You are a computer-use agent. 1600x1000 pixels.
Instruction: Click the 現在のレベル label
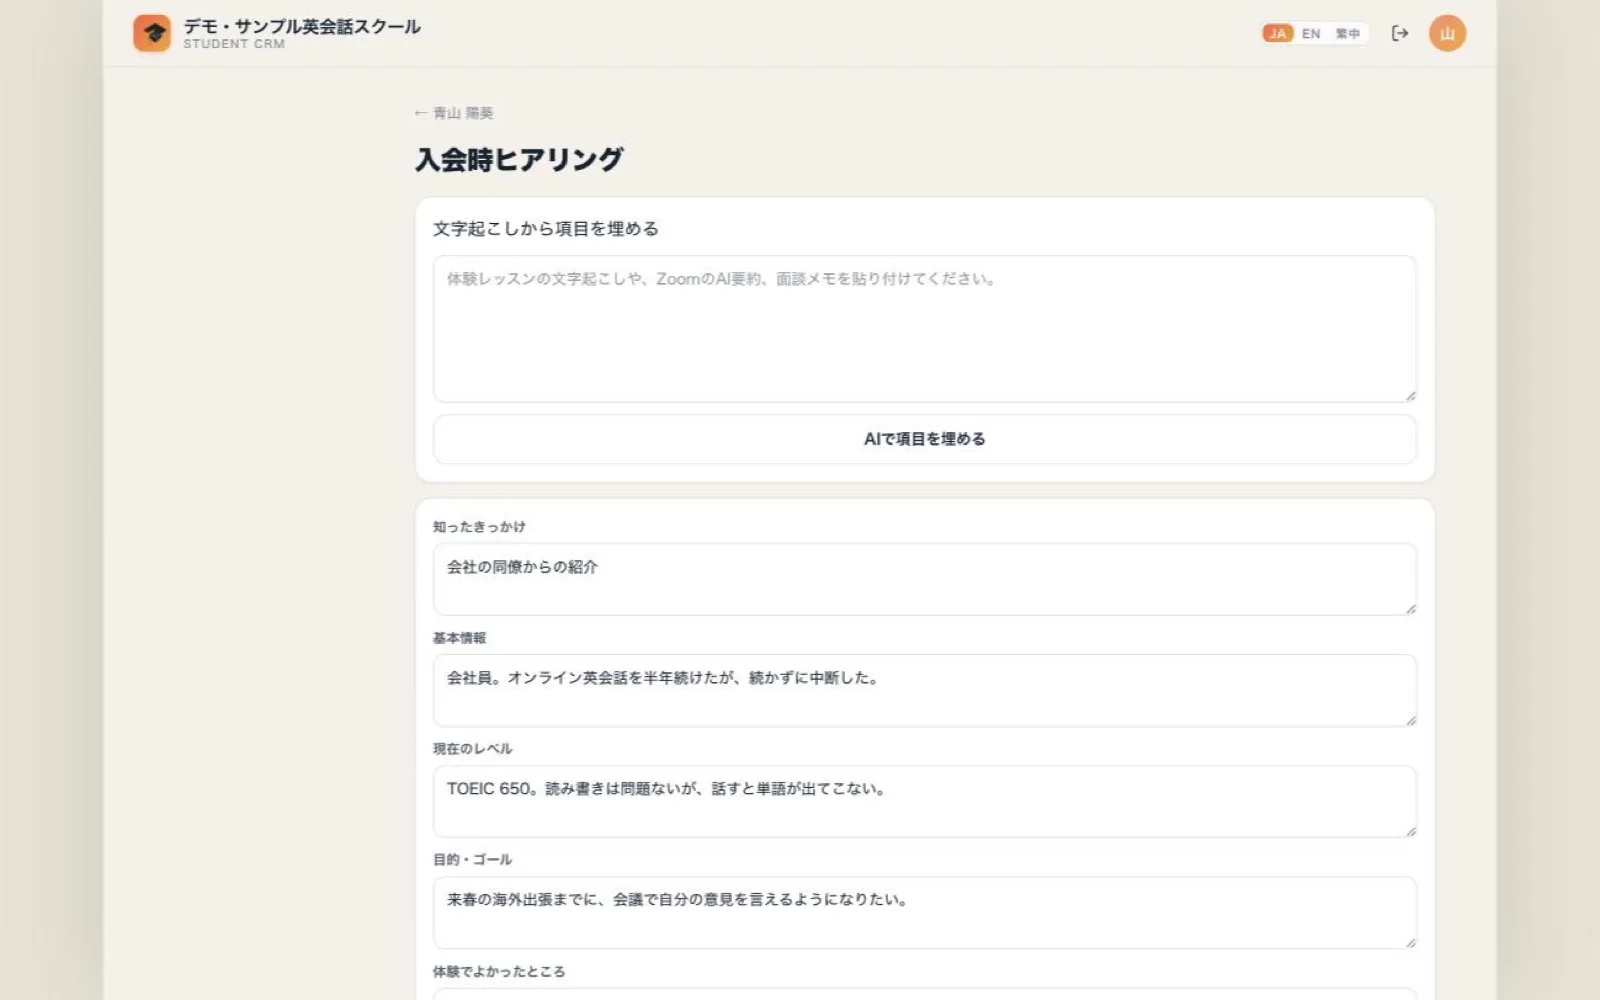[x=472, y=749]
